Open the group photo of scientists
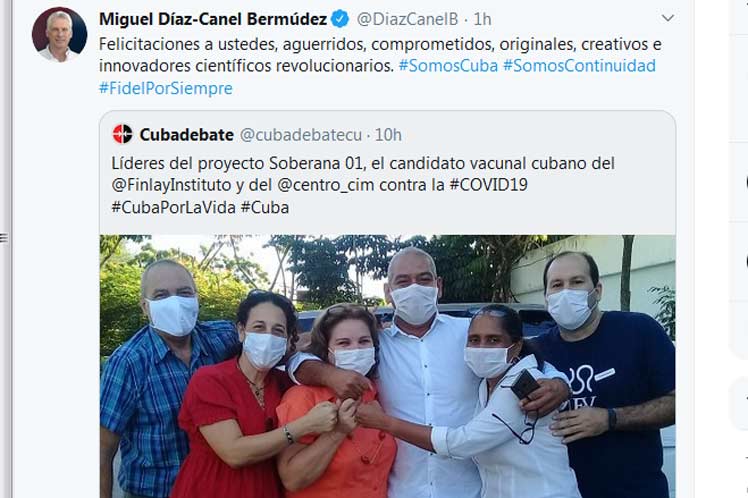Viewport: 748px width, 498px height. (387, 366)
